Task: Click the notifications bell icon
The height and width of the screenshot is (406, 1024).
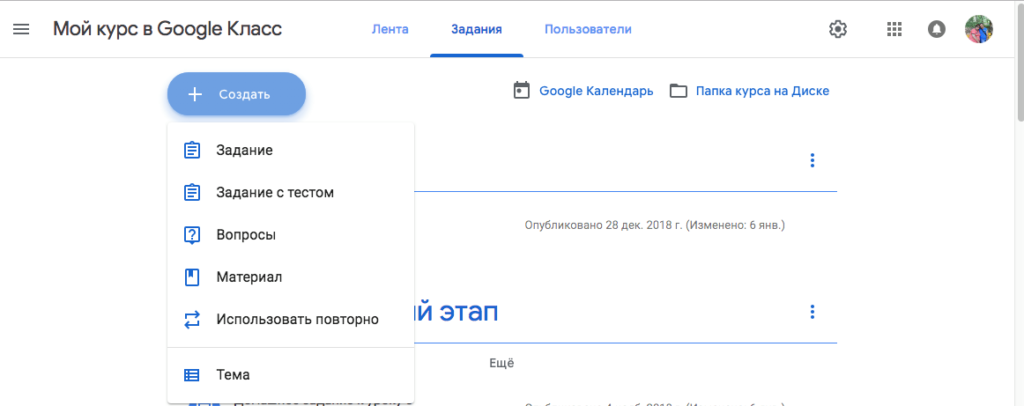Action: (936, 29)
